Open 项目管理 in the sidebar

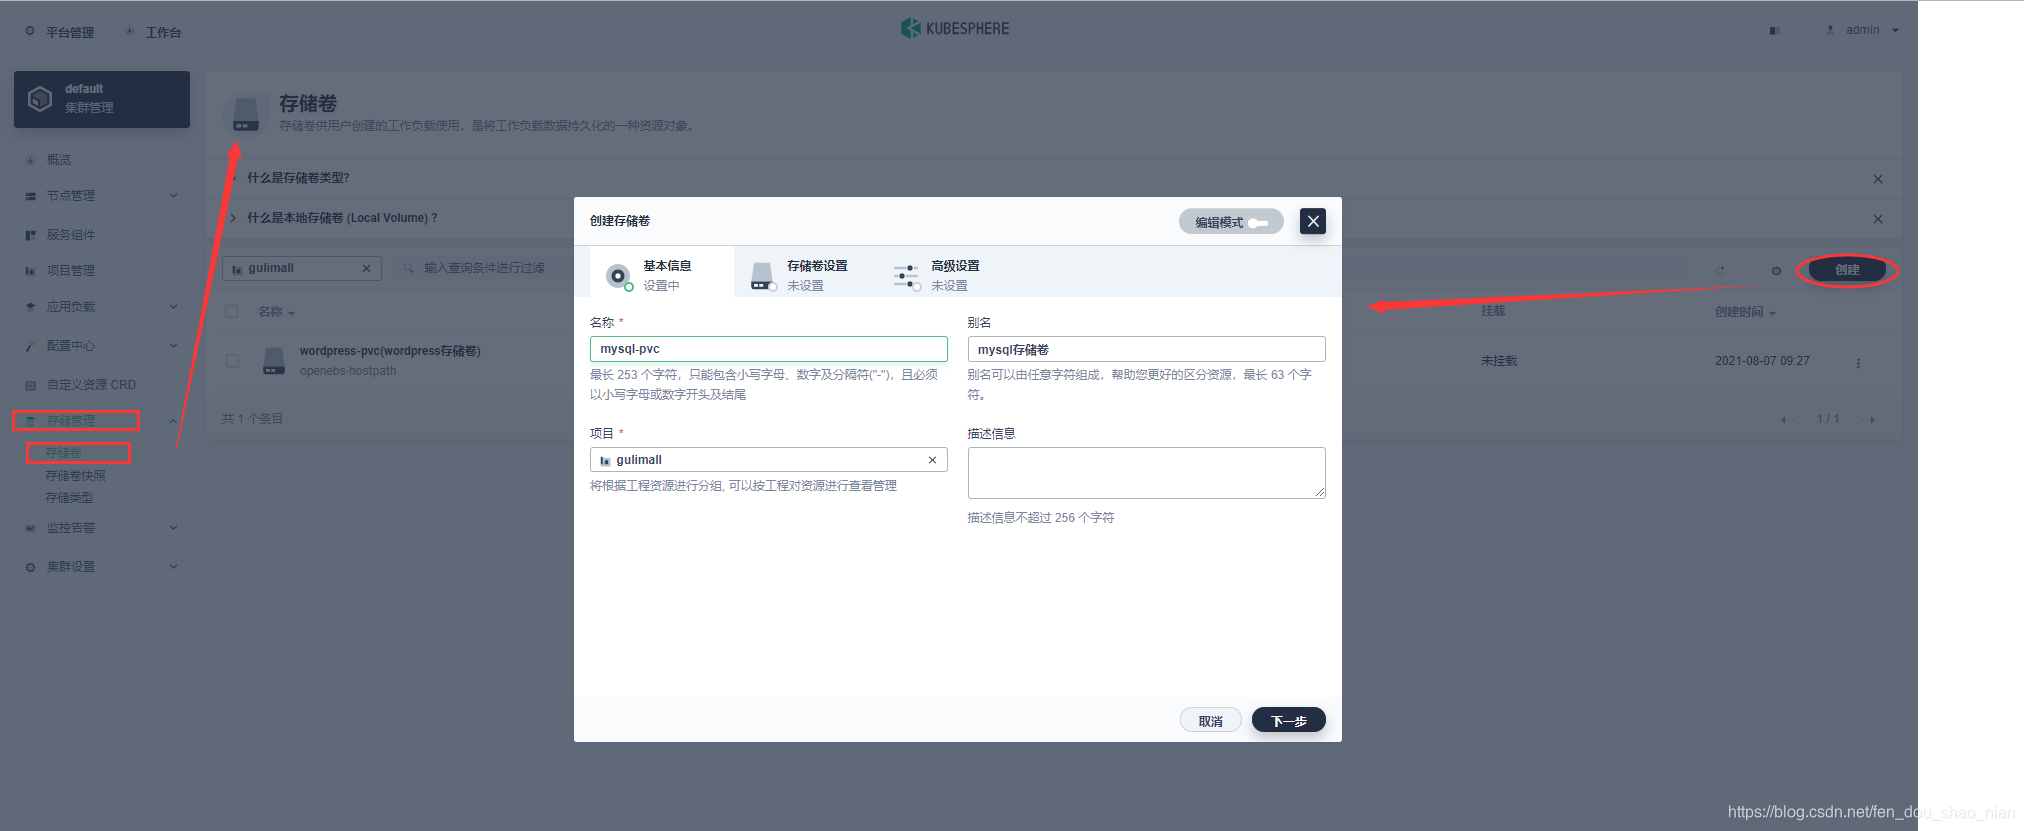point(70,271)
